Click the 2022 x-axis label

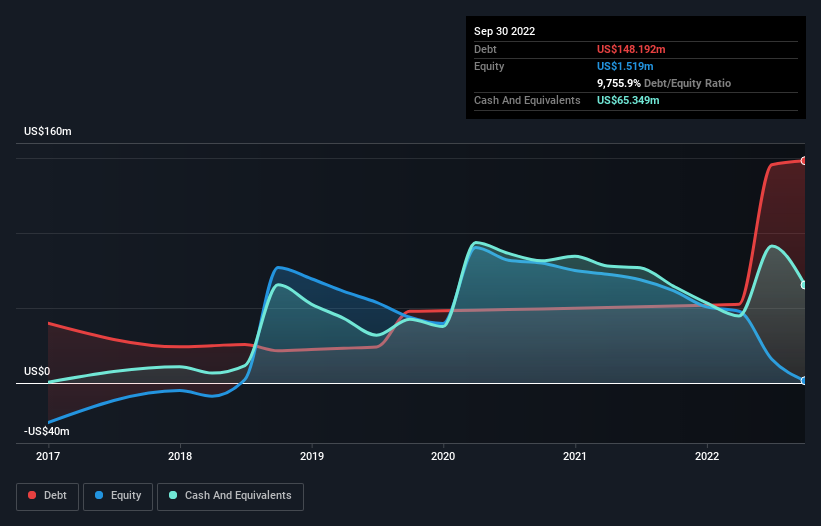pyautogui.click(x=707, y=456)
